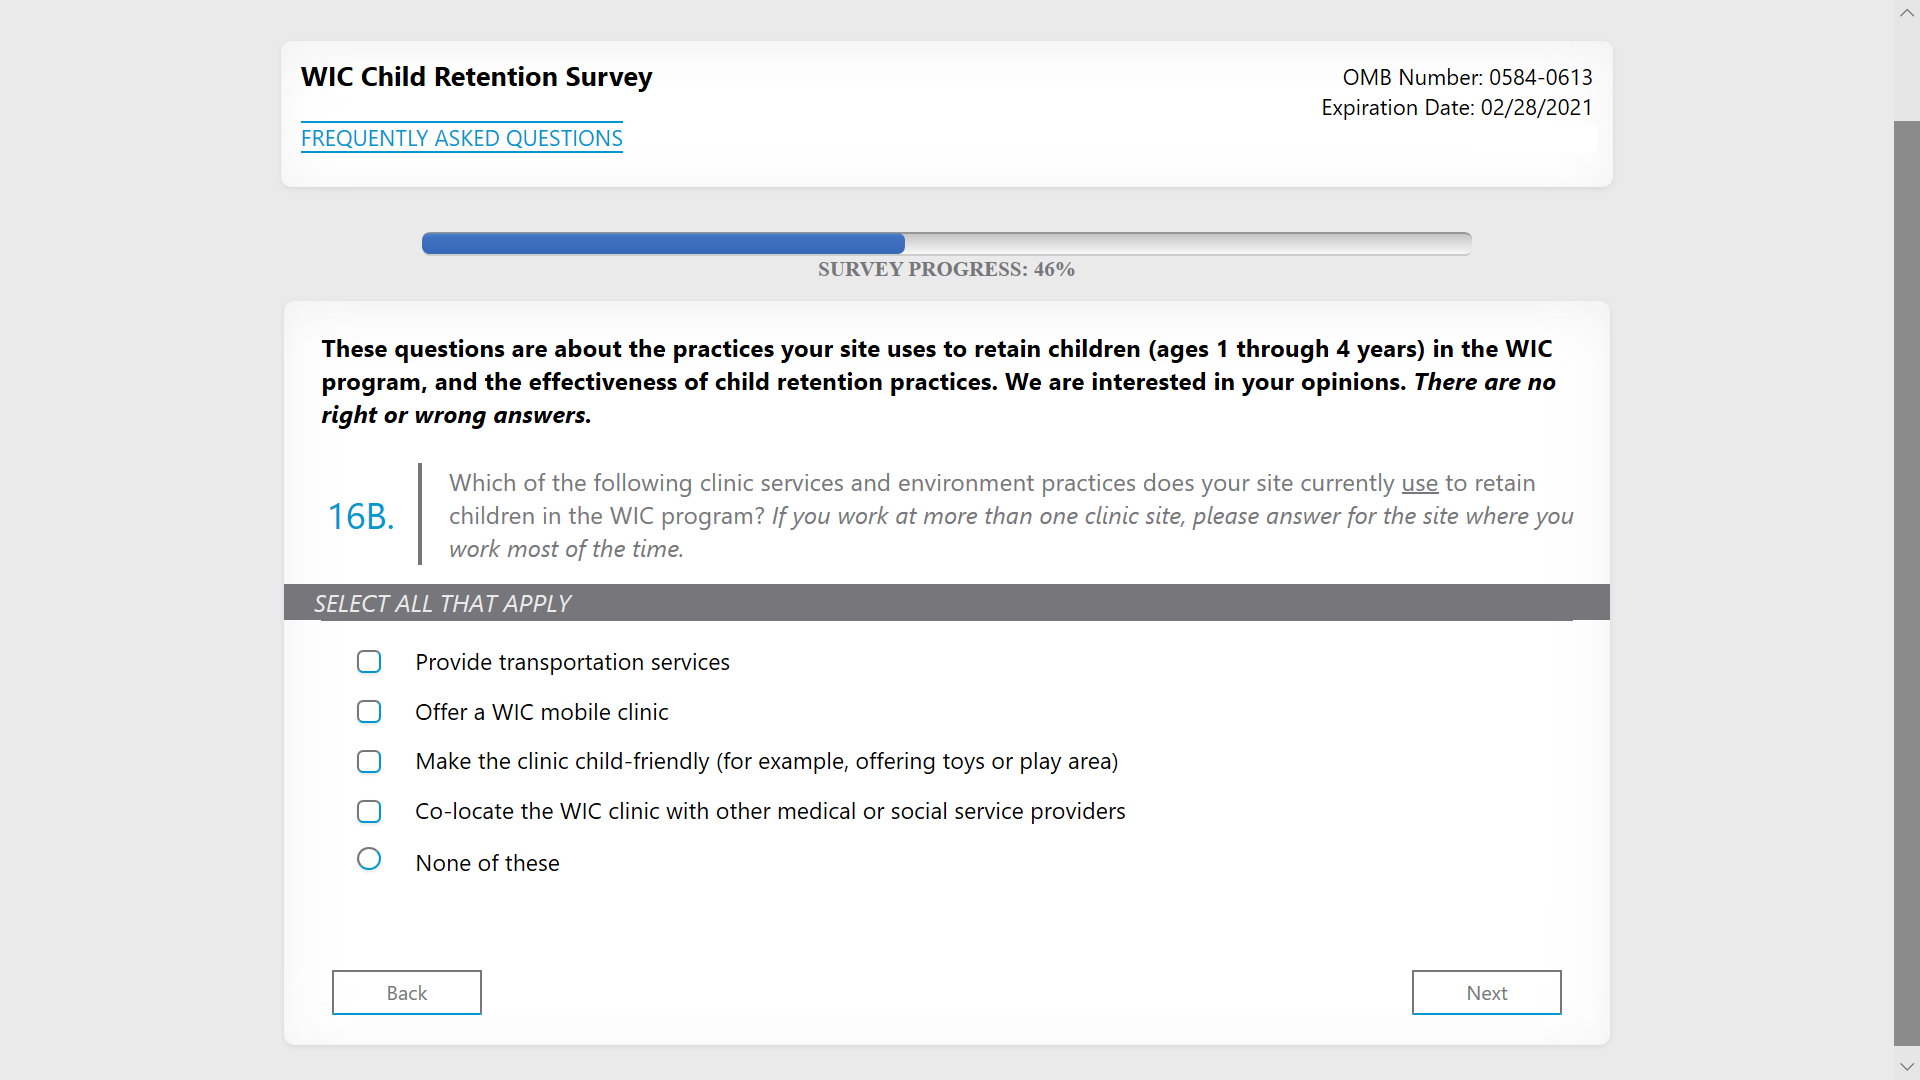Click the Next button
The image size is (1920, 1080).
point(1486,992)
